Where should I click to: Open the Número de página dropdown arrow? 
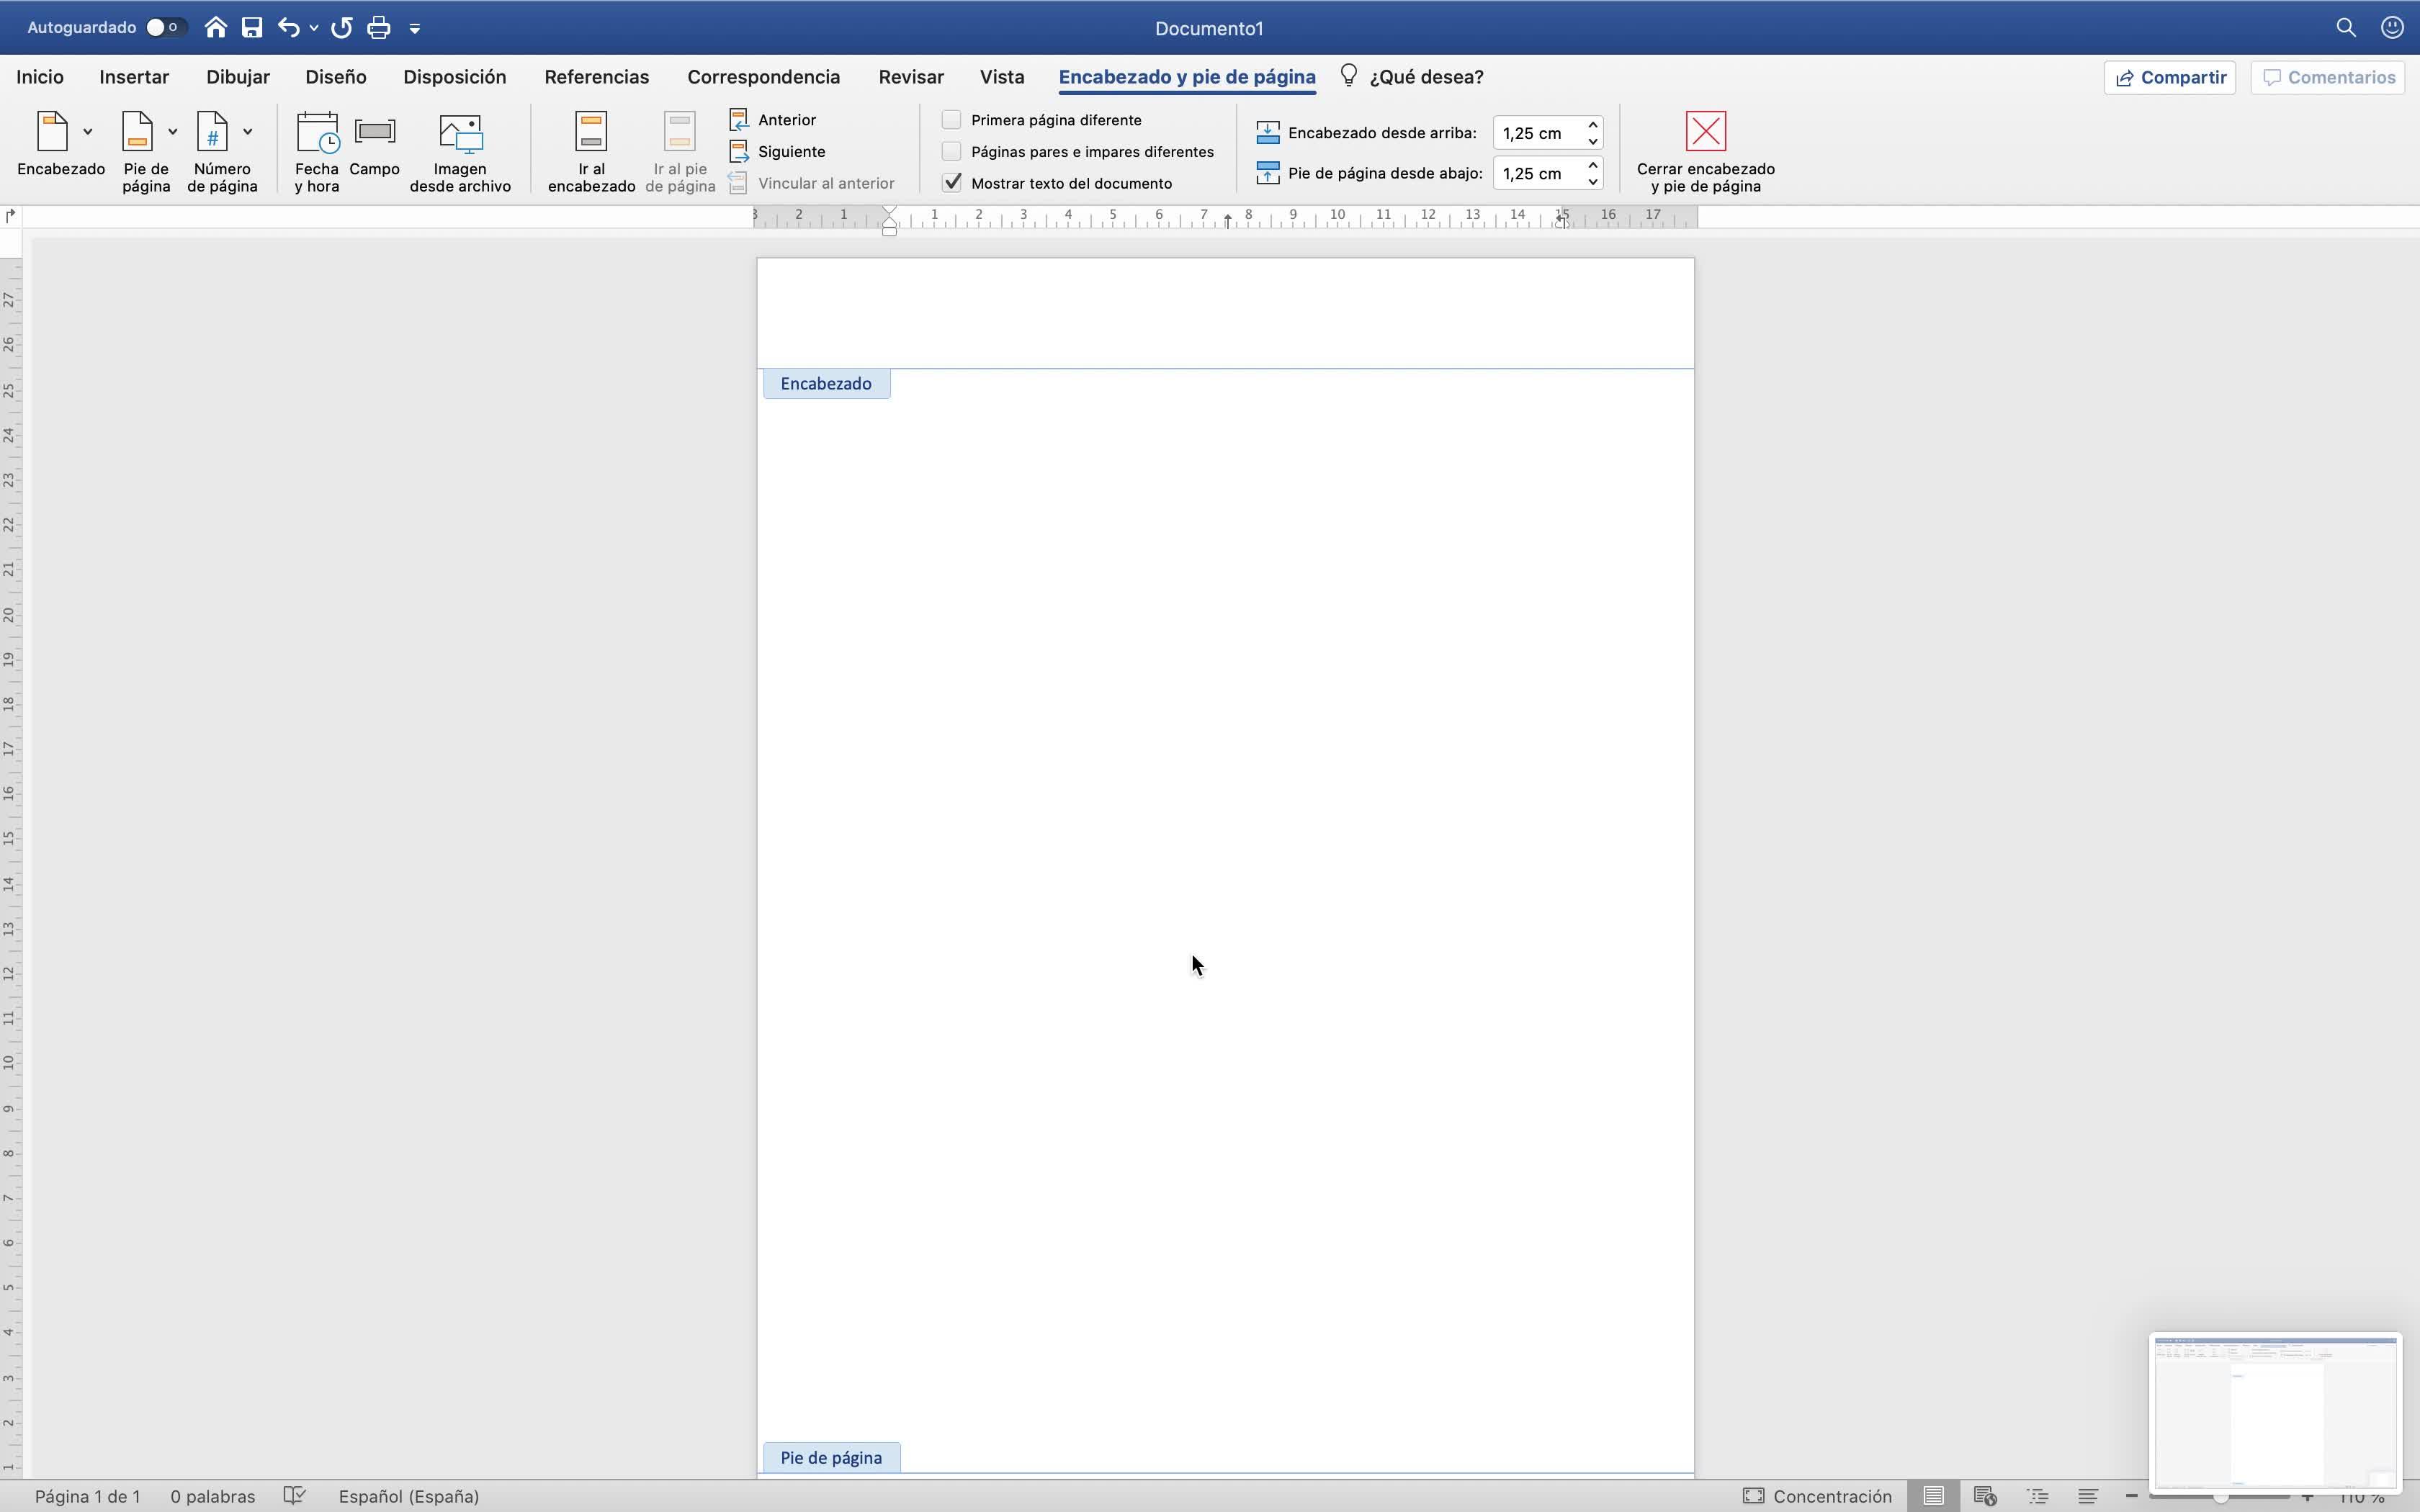click(x=248, y=132)
